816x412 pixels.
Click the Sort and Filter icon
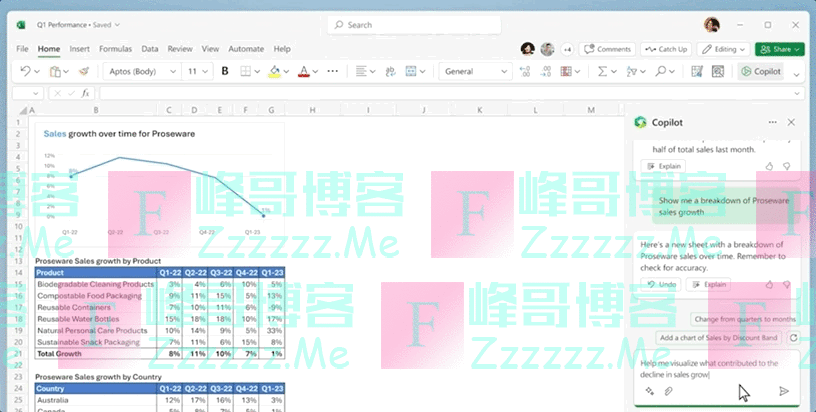coord(631,71)
